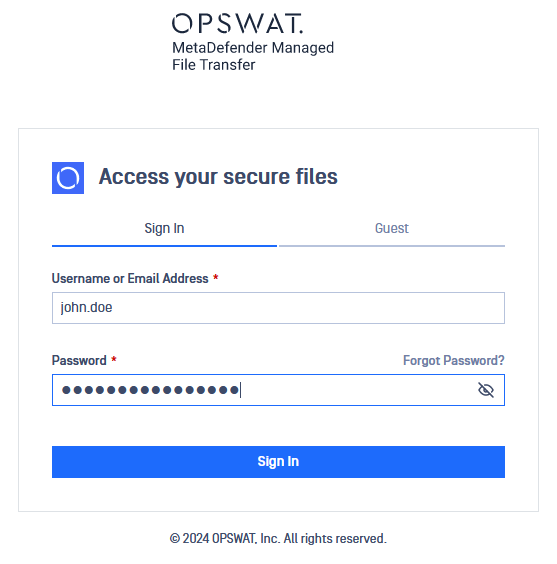Click the red asterisk beside Username label
The width and height of the screenshot is (557, 564).
[x=216, y=277]
